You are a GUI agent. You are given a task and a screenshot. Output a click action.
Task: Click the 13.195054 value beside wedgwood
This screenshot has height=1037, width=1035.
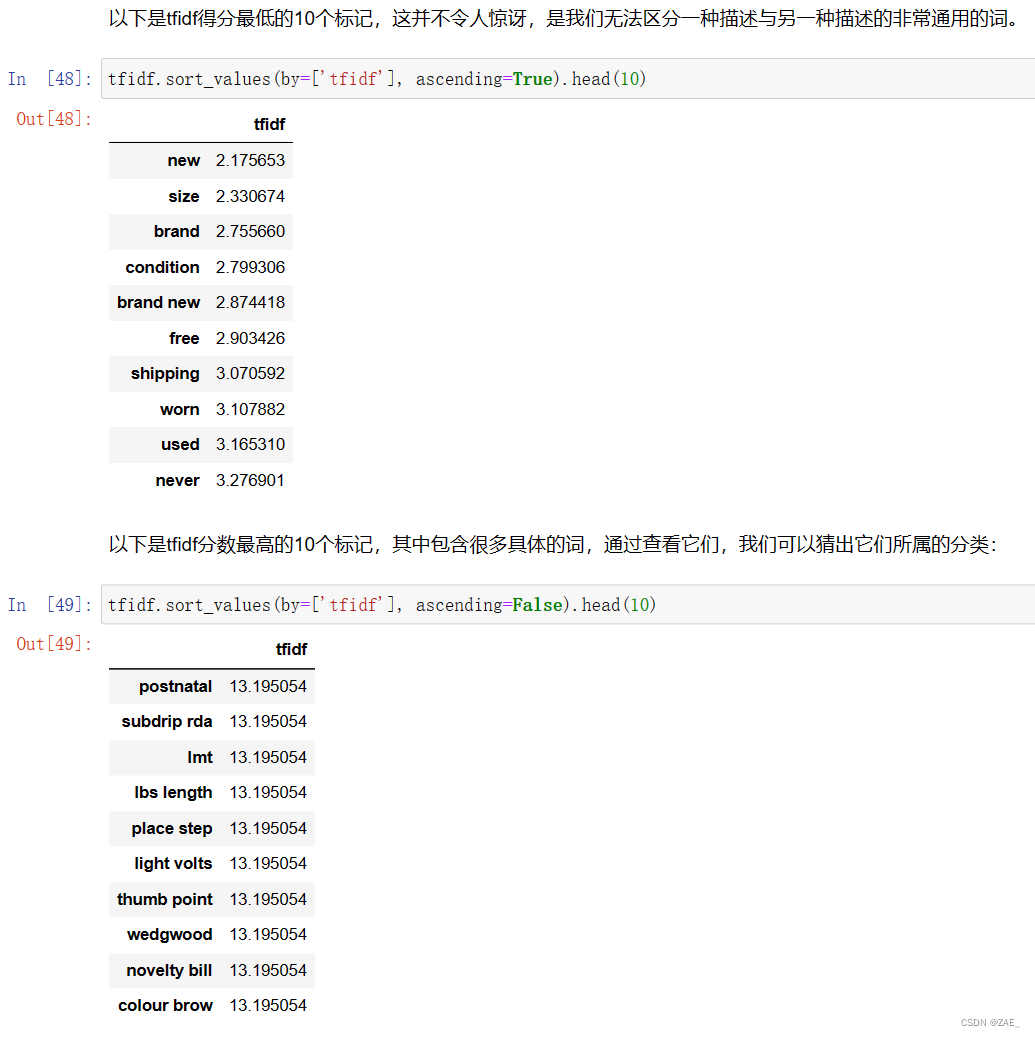click(268, 934)
